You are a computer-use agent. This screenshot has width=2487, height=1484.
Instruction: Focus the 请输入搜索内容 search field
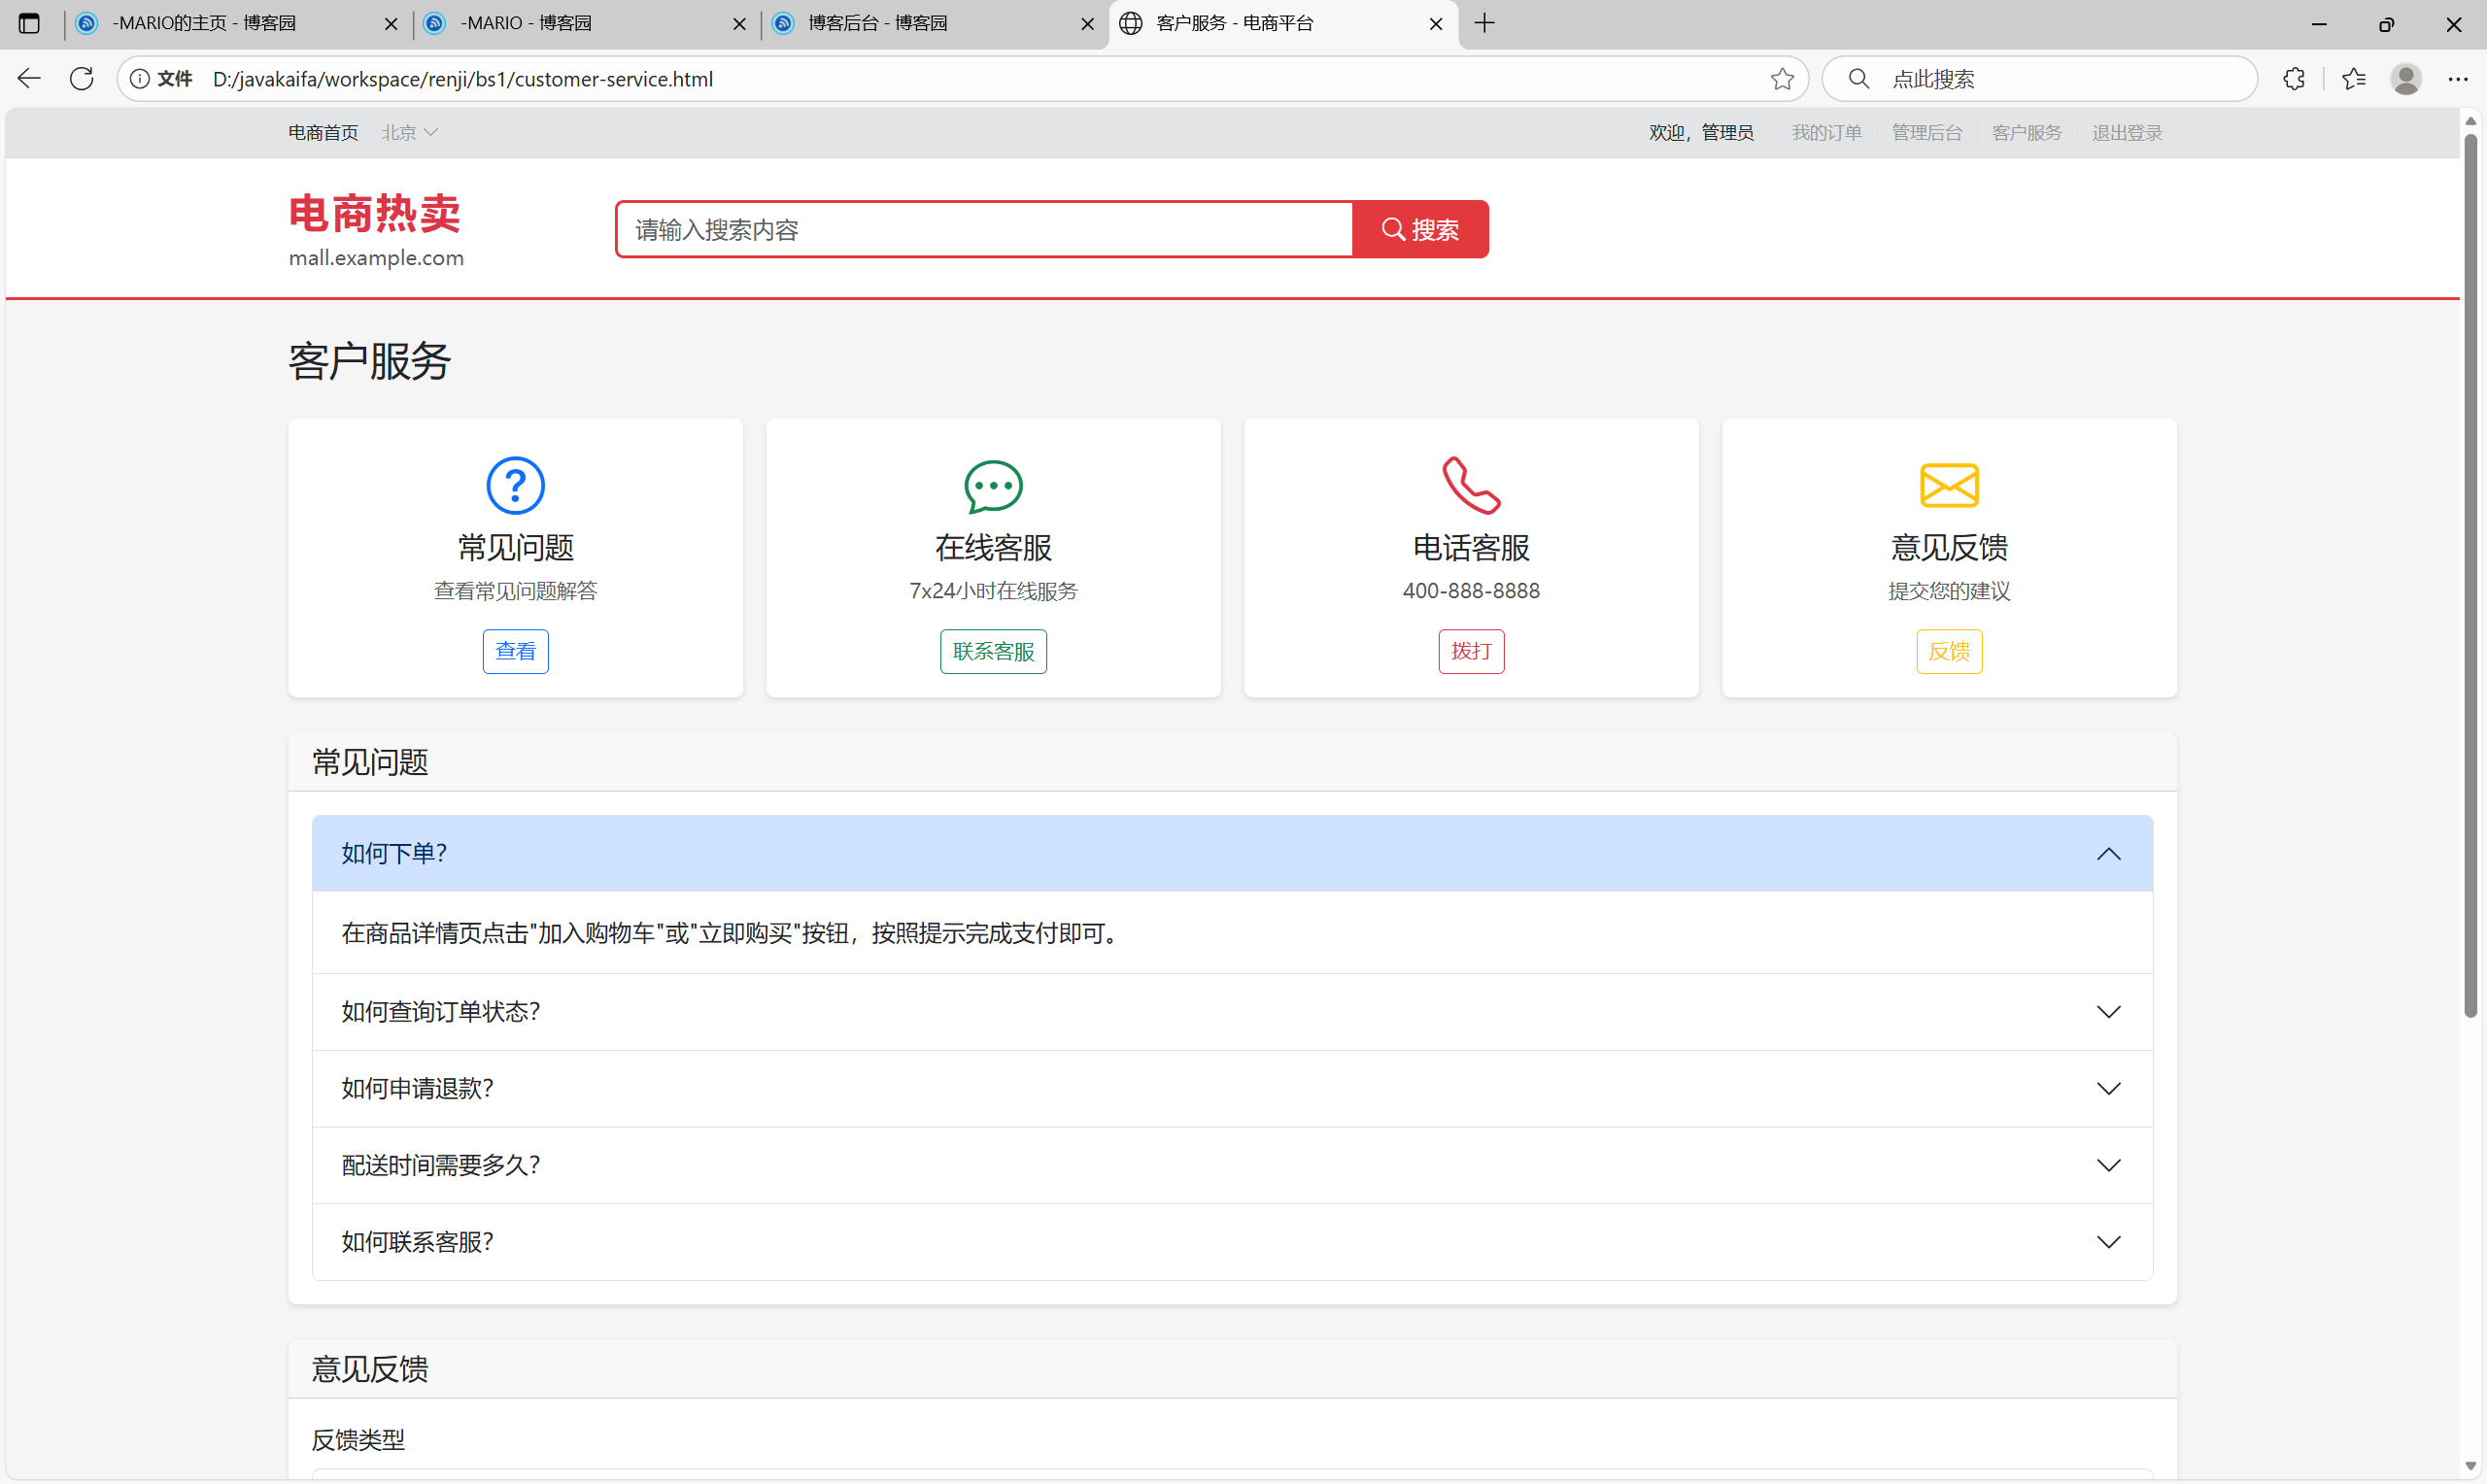984,230
